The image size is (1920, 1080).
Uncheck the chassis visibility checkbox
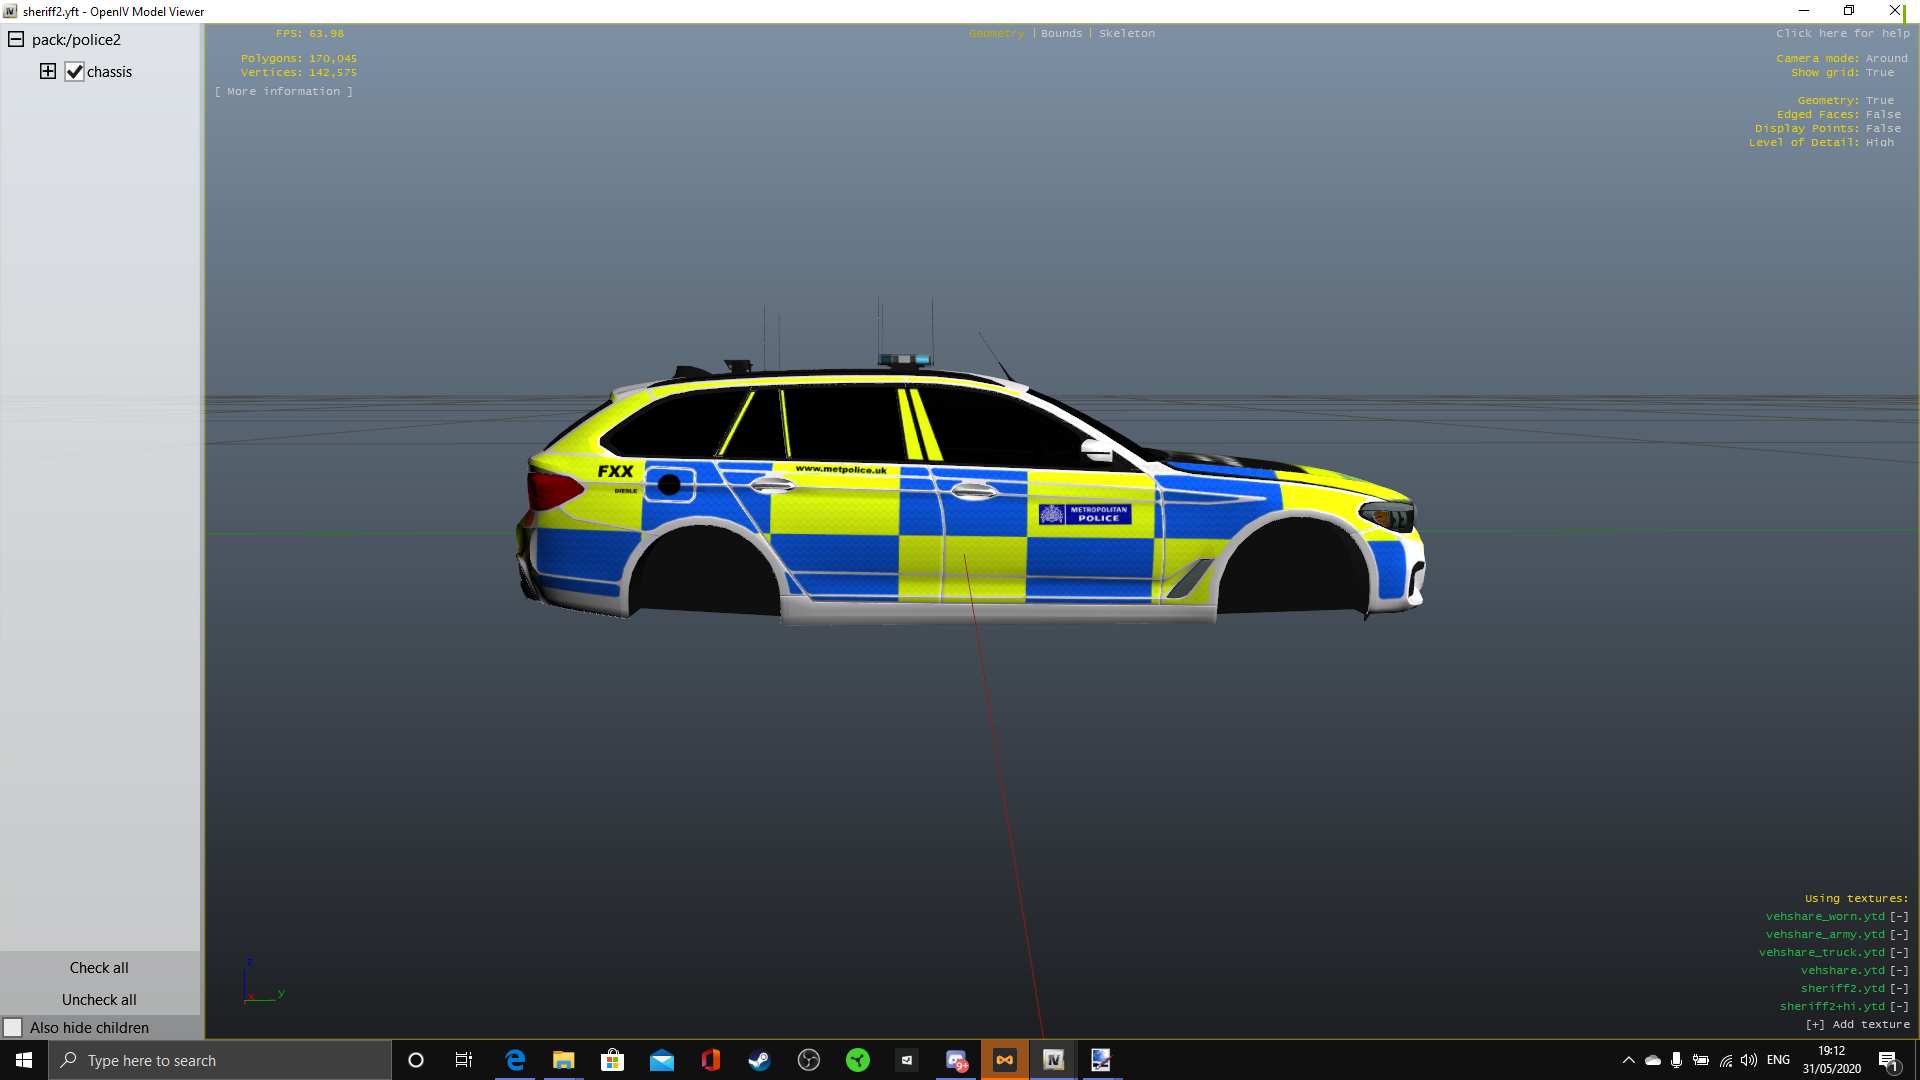point(74,72)
